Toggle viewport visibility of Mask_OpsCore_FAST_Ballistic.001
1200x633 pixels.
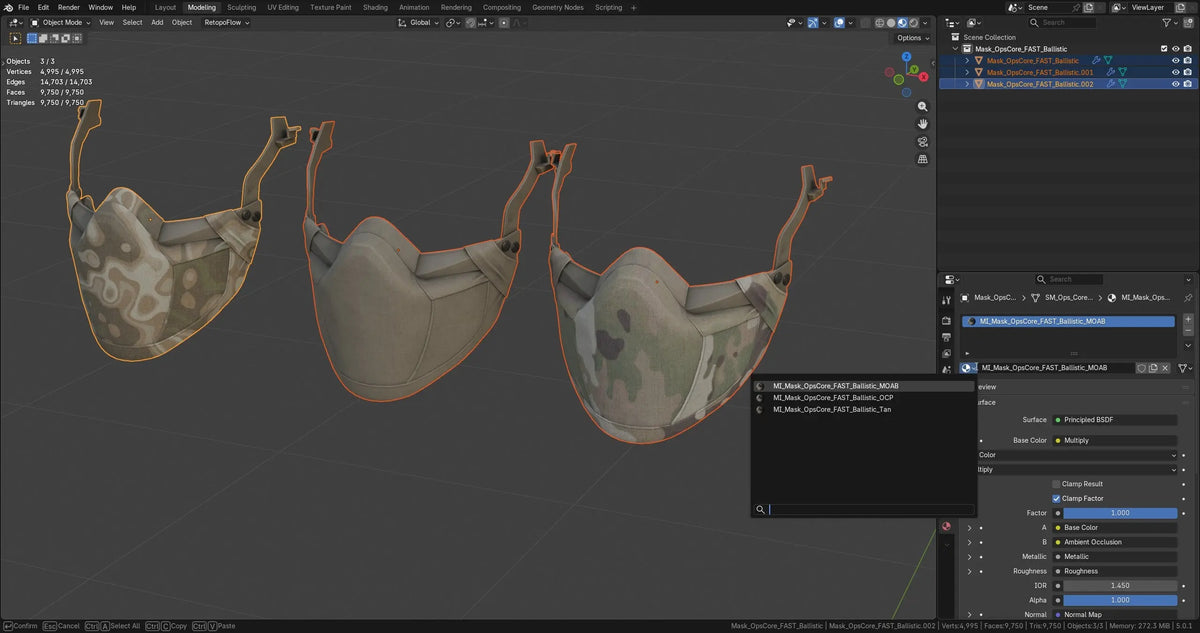(x=1175, y=72)
